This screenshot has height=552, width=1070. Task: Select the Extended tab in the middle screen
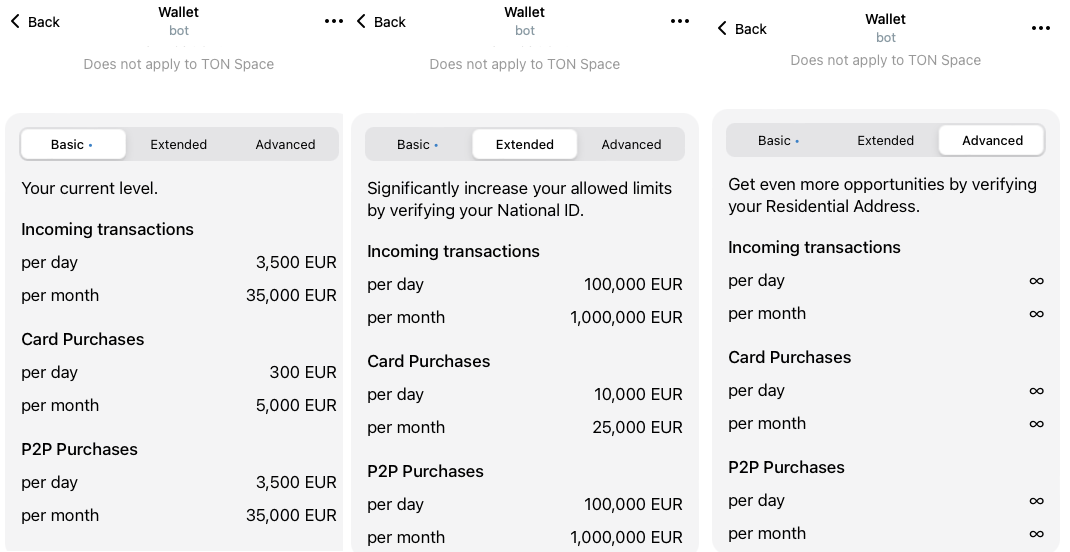pos(525,144)
